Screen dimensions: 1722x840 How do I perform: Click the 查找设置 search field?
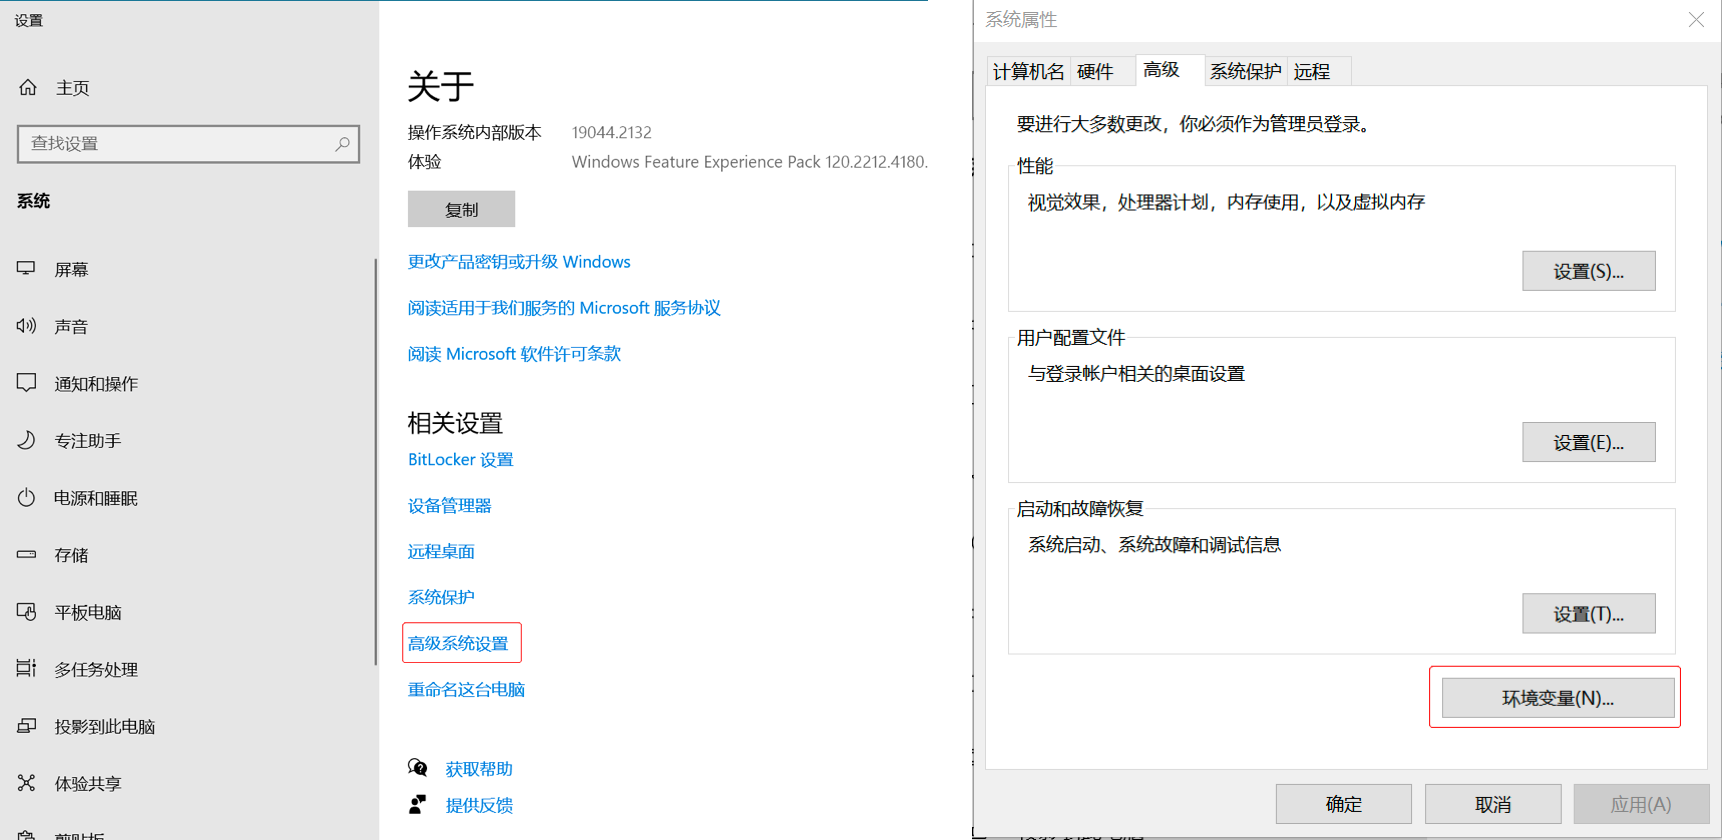[175, 144]
